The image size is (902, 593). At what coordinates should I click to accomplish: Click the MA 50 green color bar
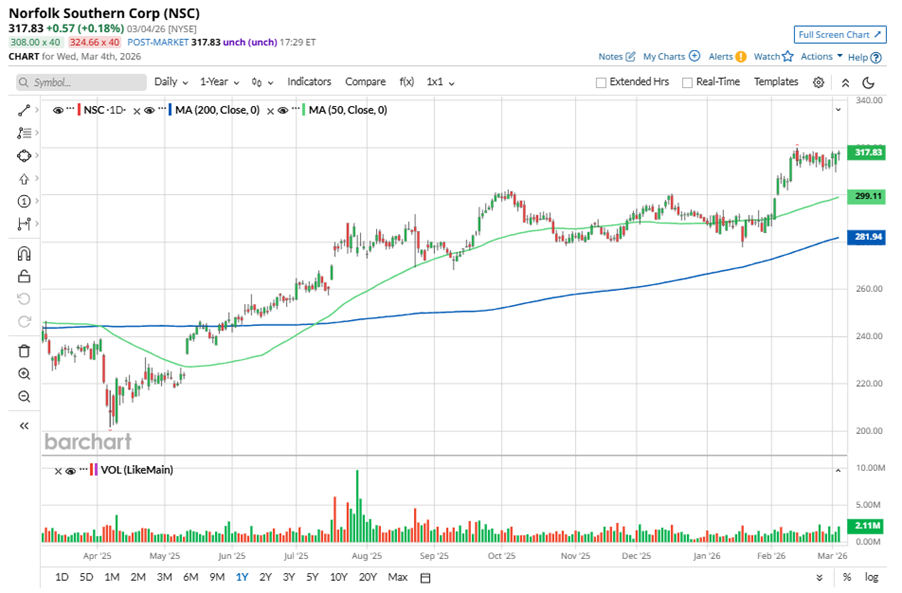[304, 110]
